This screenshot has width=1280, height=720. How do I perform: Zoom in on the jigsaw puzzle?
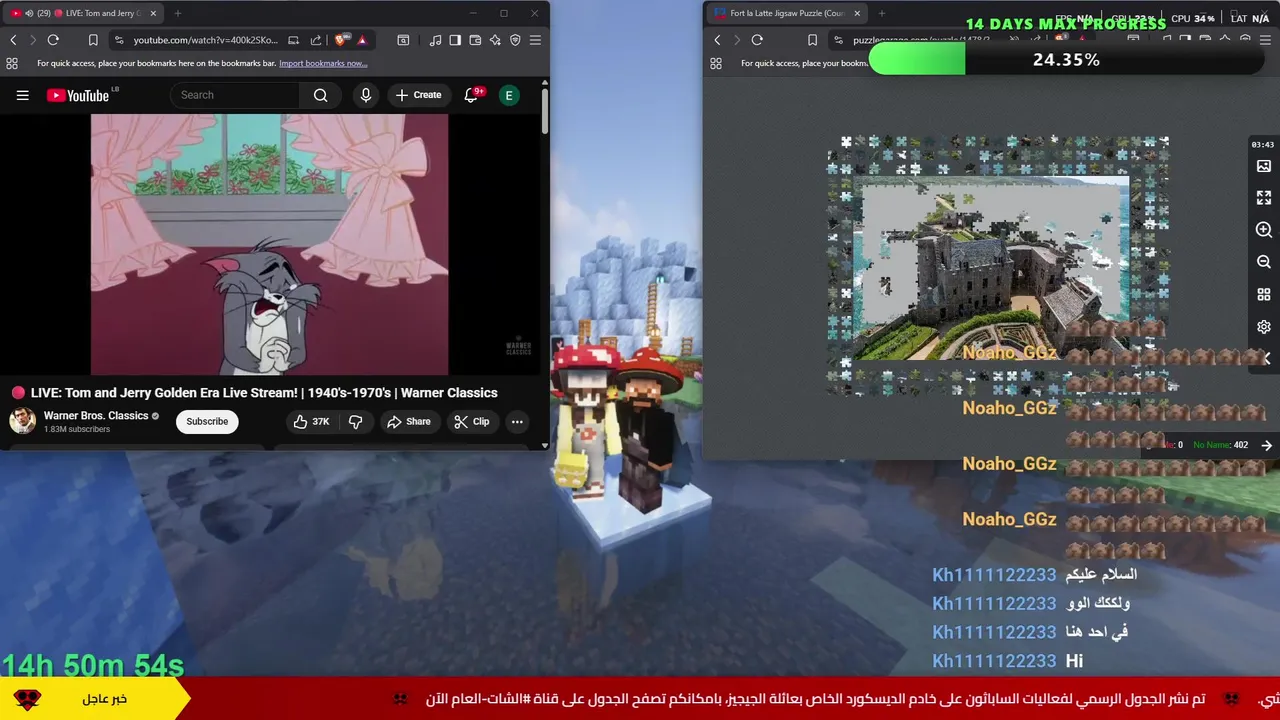point(1264,230)
